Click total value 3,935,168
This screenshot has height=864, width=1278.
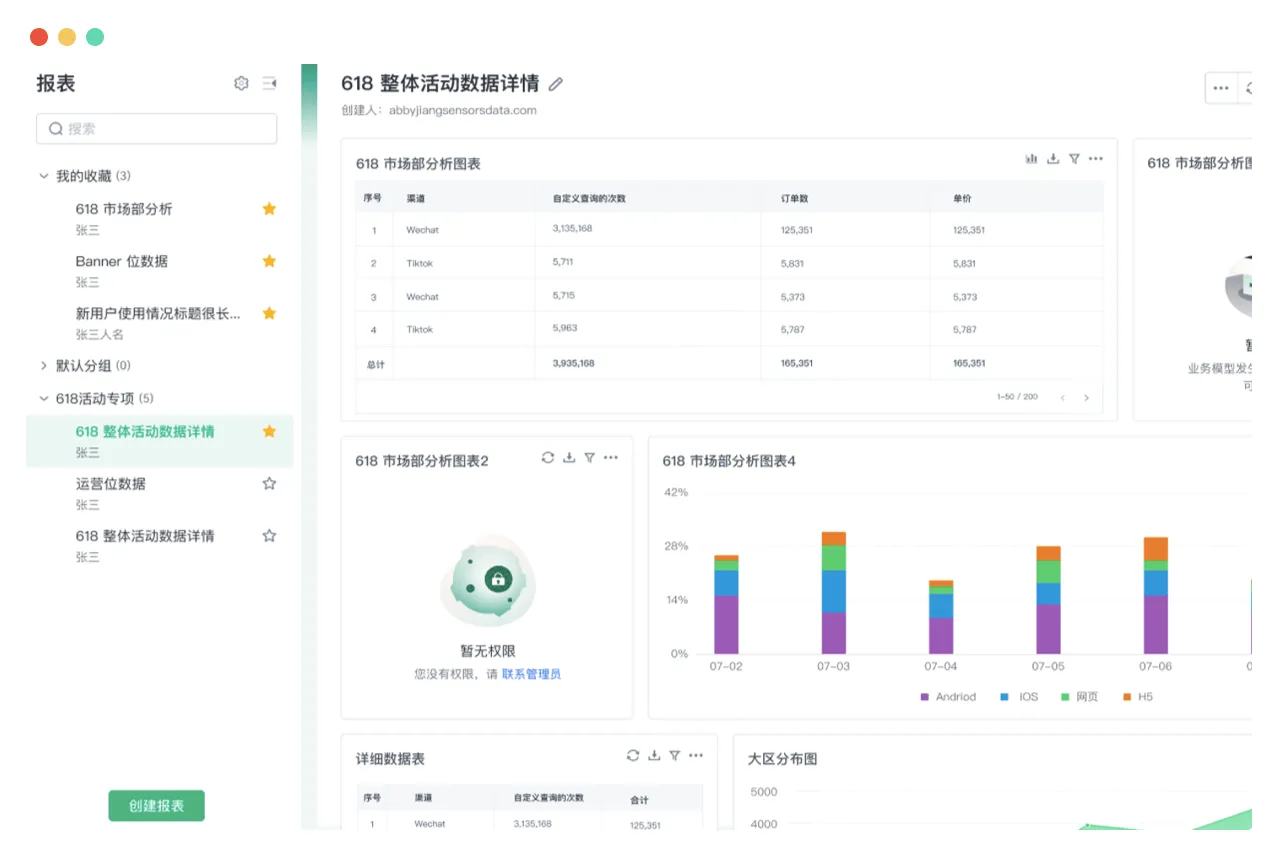point(573,363)
